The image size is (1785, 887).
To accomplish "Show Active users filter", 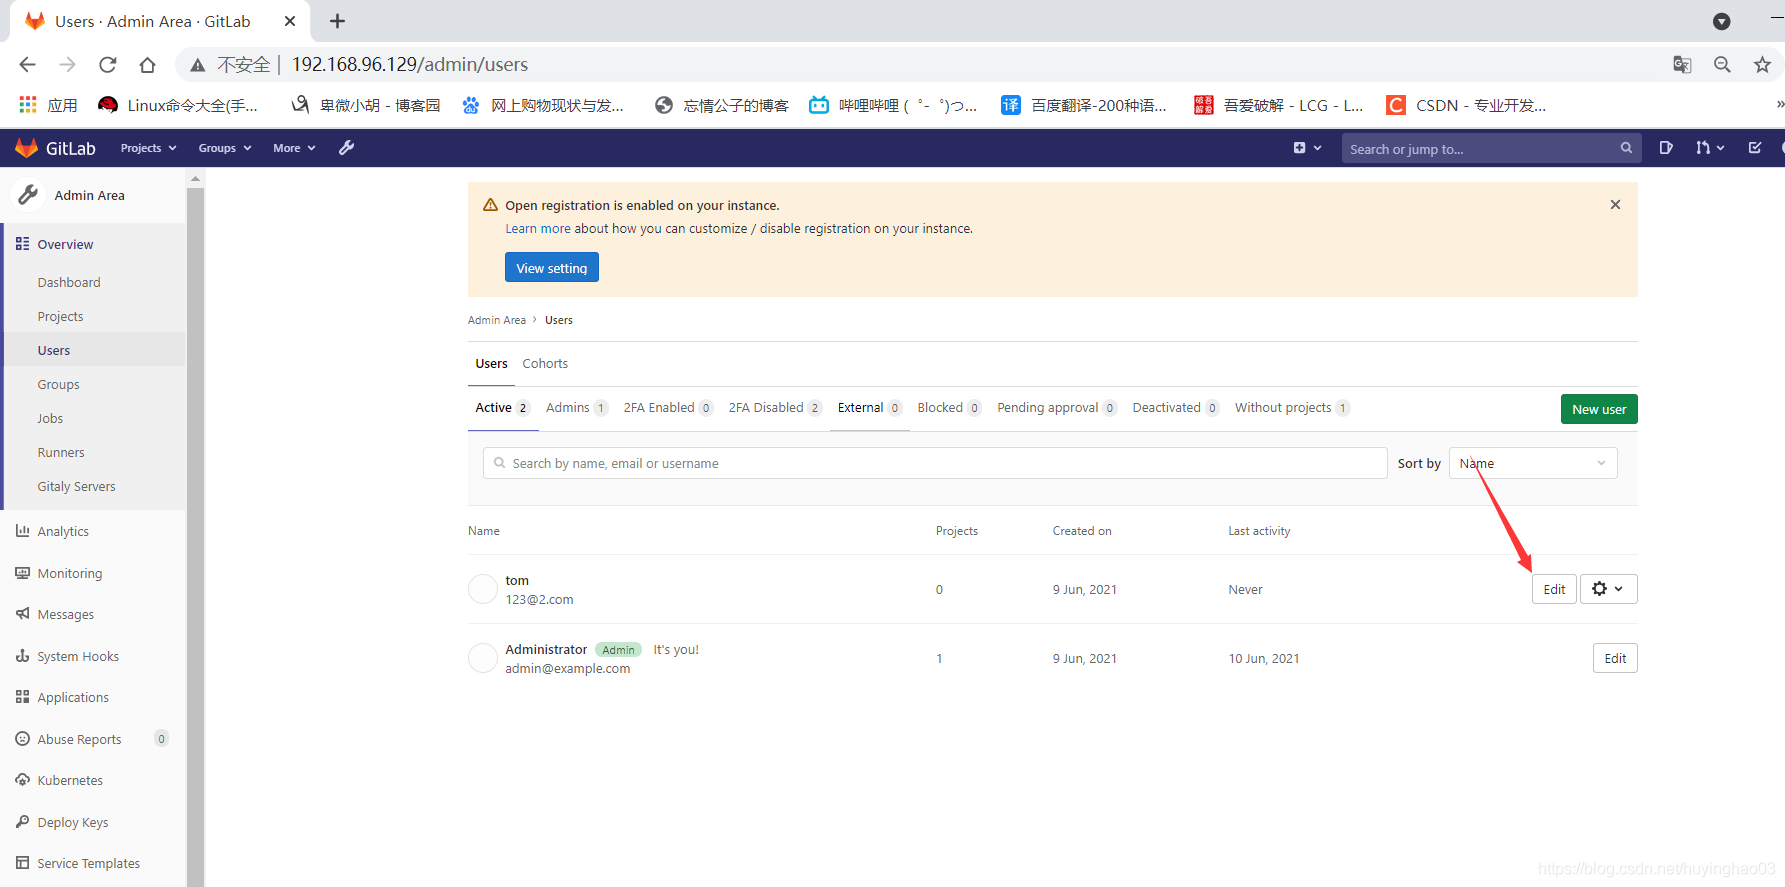I will [502, 408].
